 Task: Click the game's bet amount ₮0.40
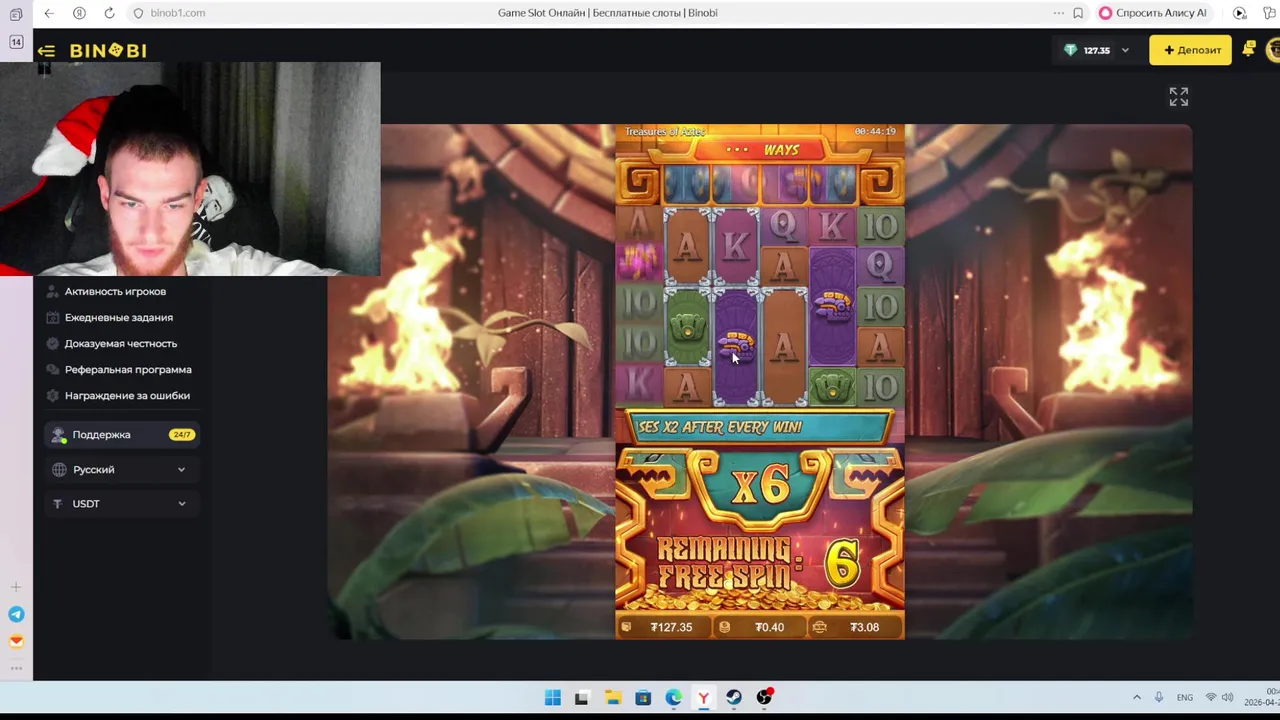point(760,627)
